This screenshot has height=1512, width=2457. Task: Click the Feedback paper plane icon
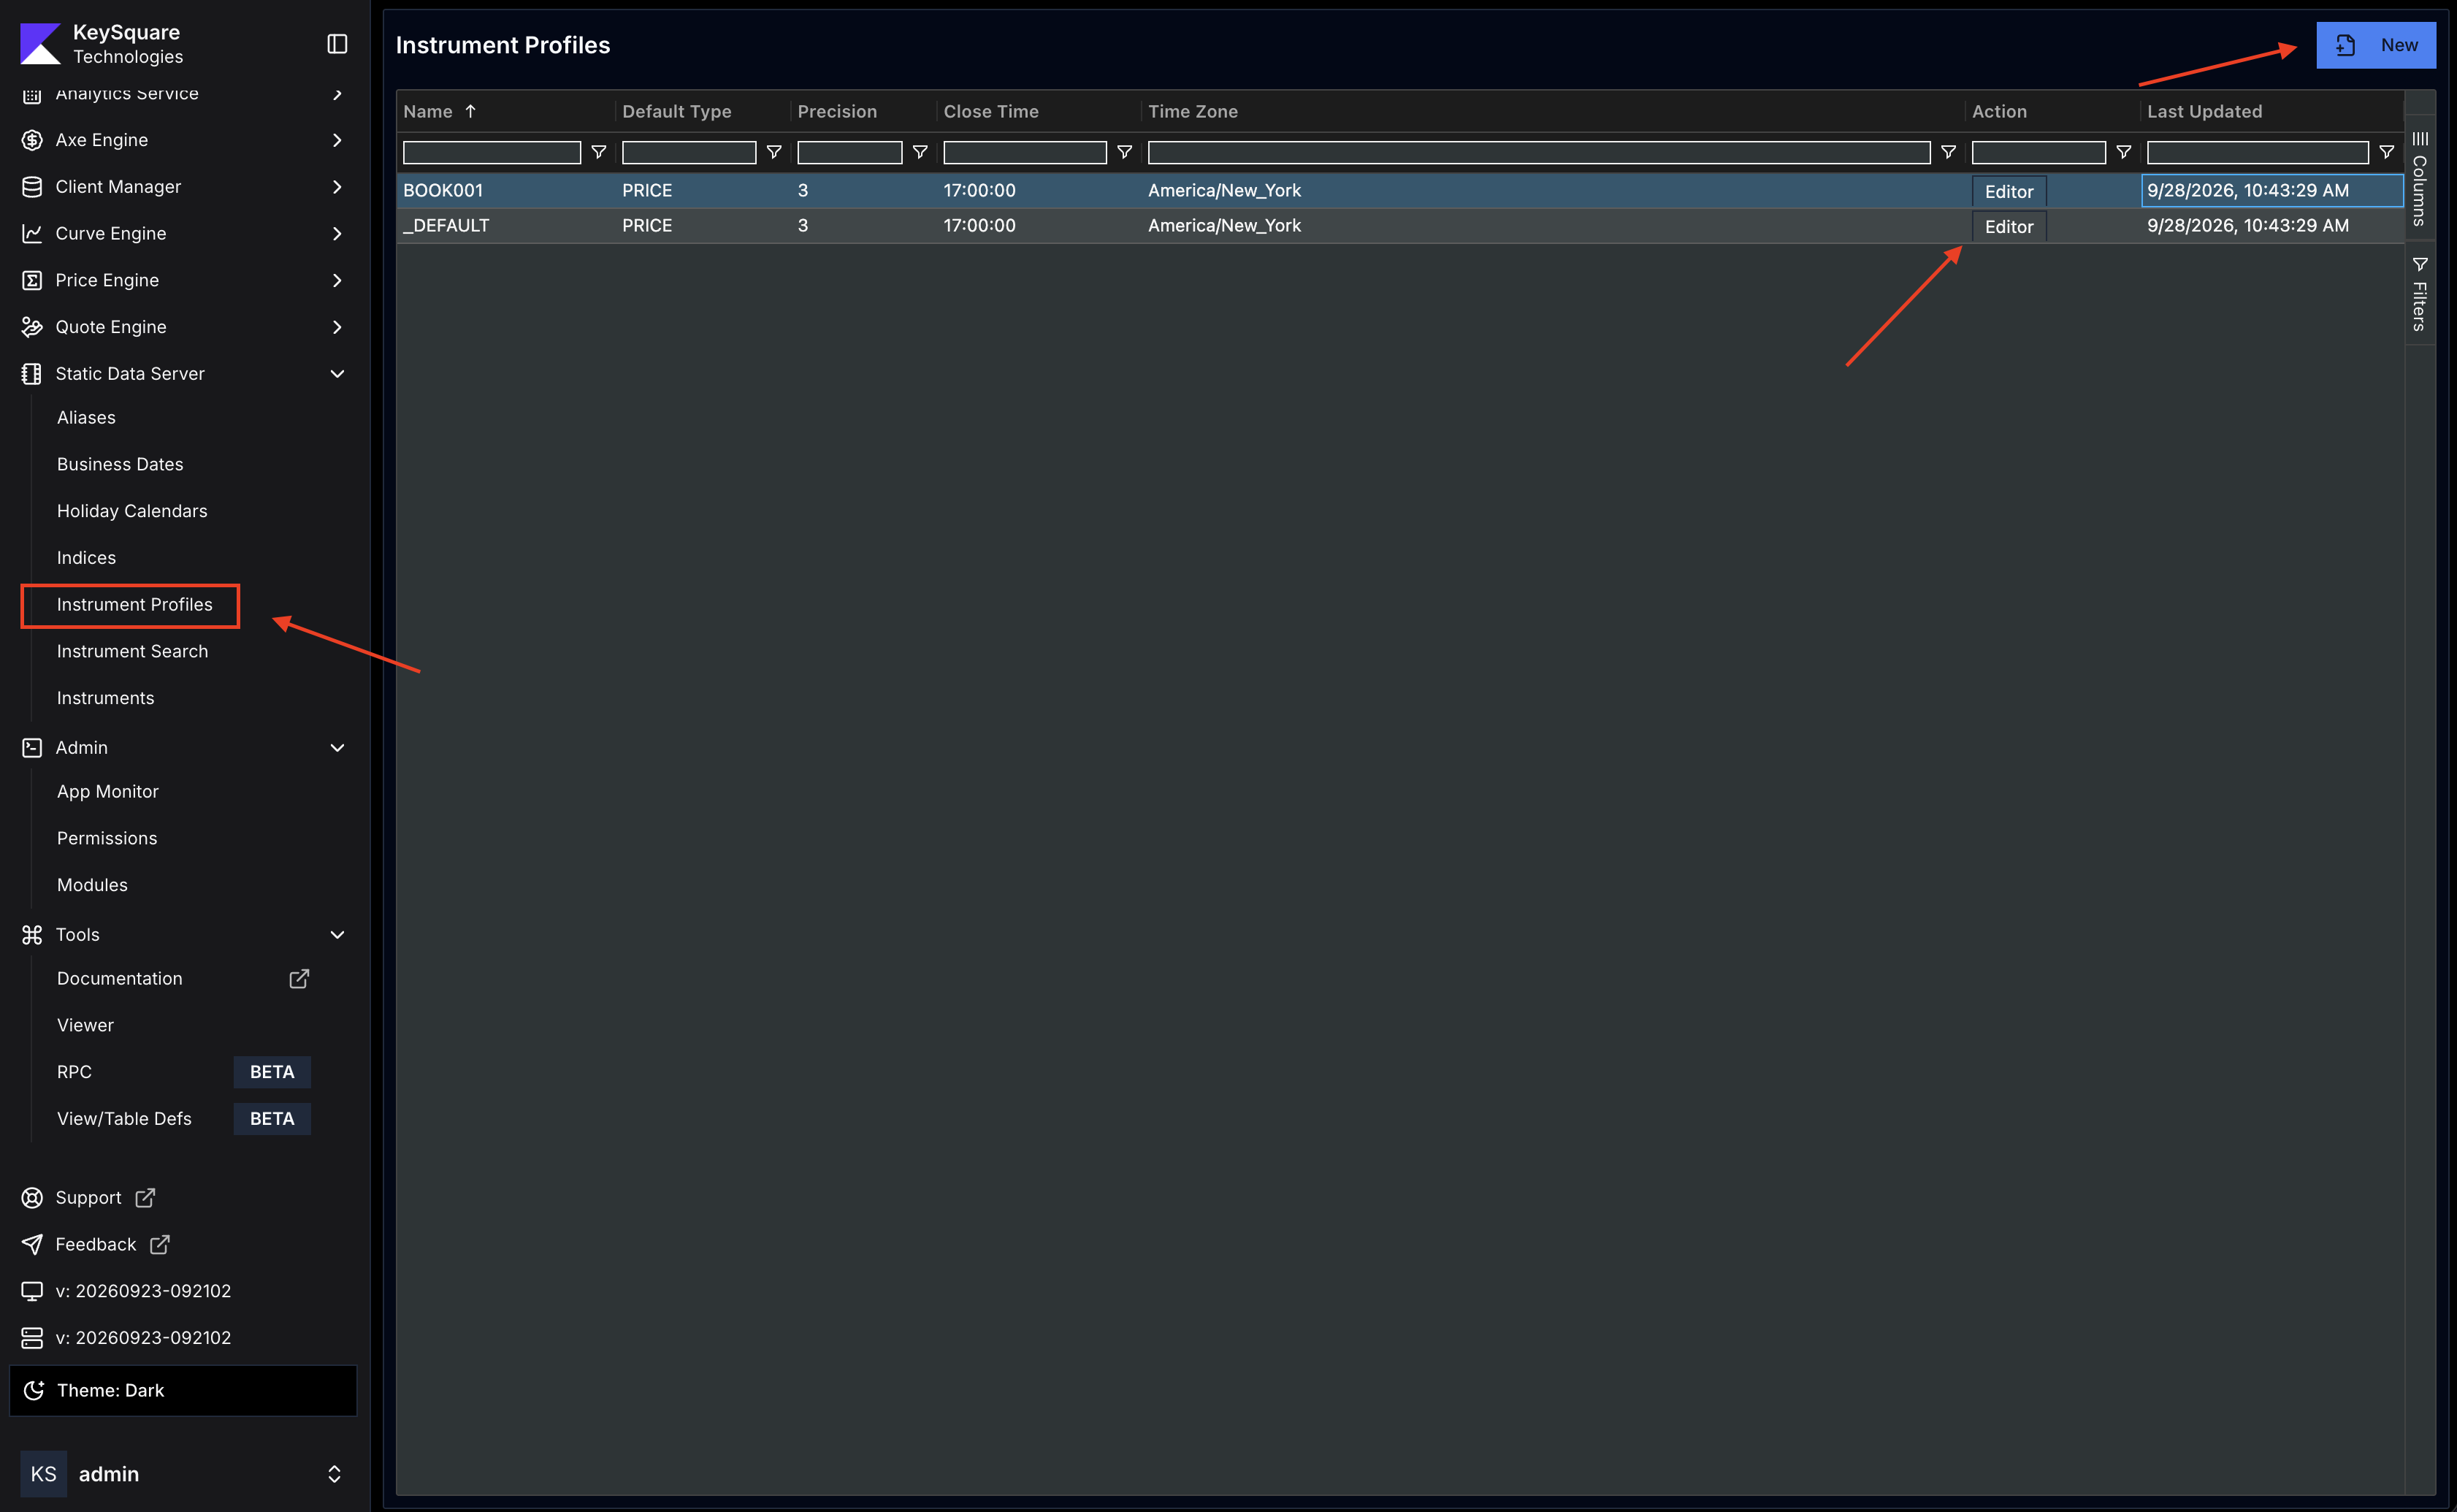coord(32,1245)
